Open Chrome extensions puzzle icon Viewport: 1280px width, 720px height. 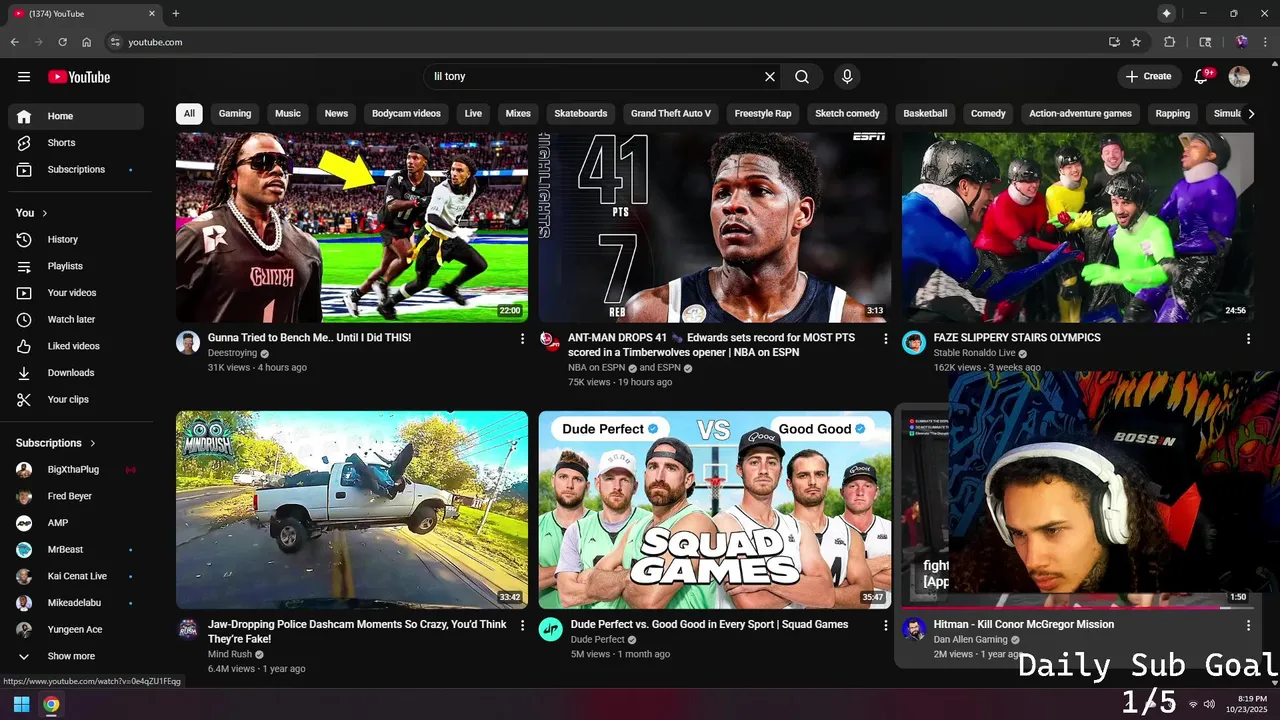[1170, 42]
